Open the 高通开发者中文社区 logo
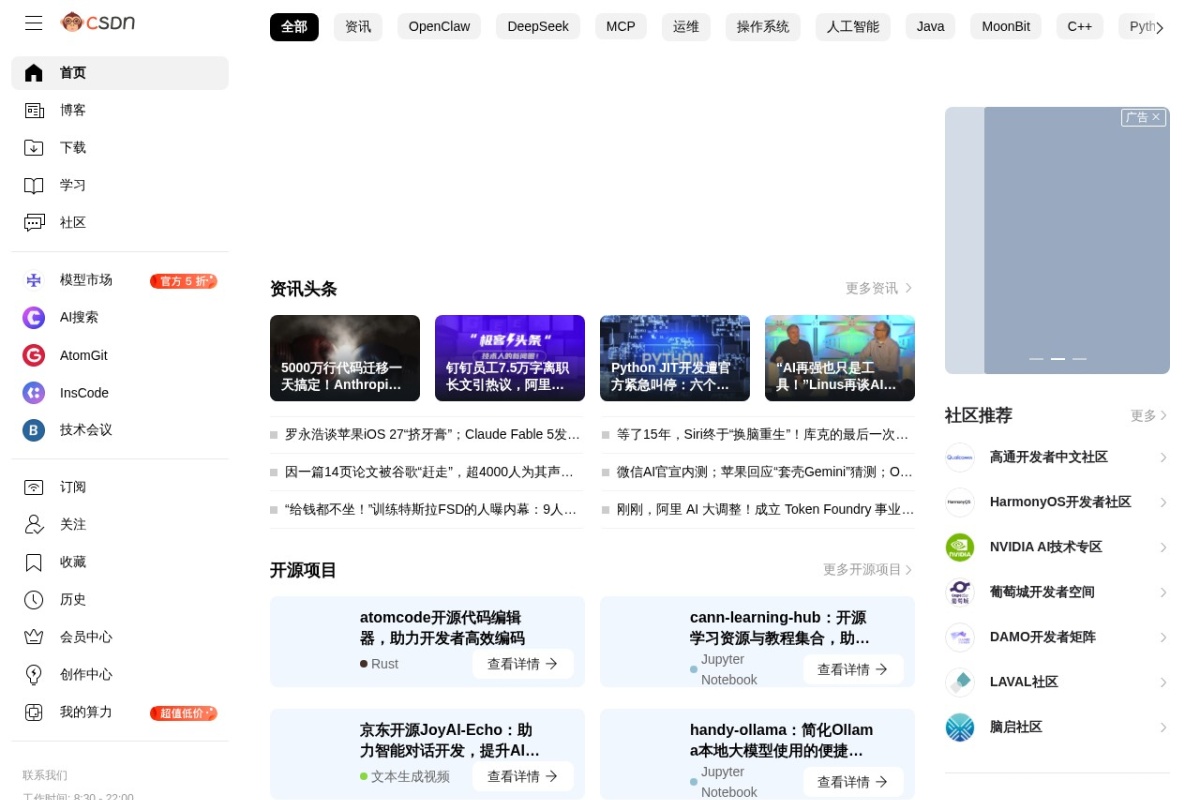The width and height of the screenshot is (1200, 800). pyautogui.click(x=960, y=457)
